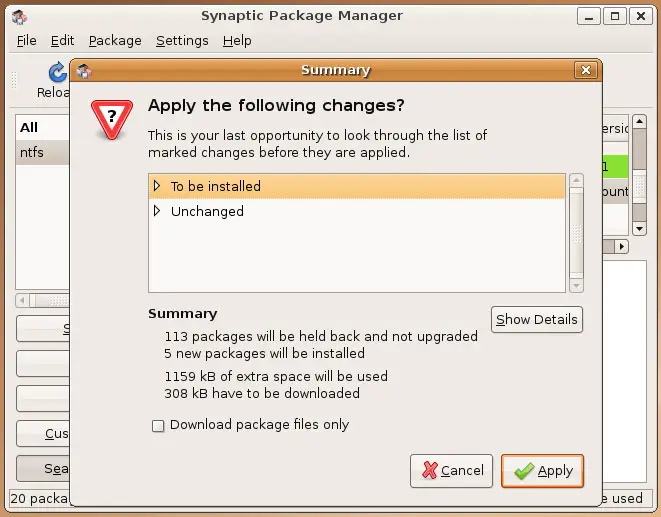
Task: Click the package list scroll-down arrow
Action: [x=640, y=229]
